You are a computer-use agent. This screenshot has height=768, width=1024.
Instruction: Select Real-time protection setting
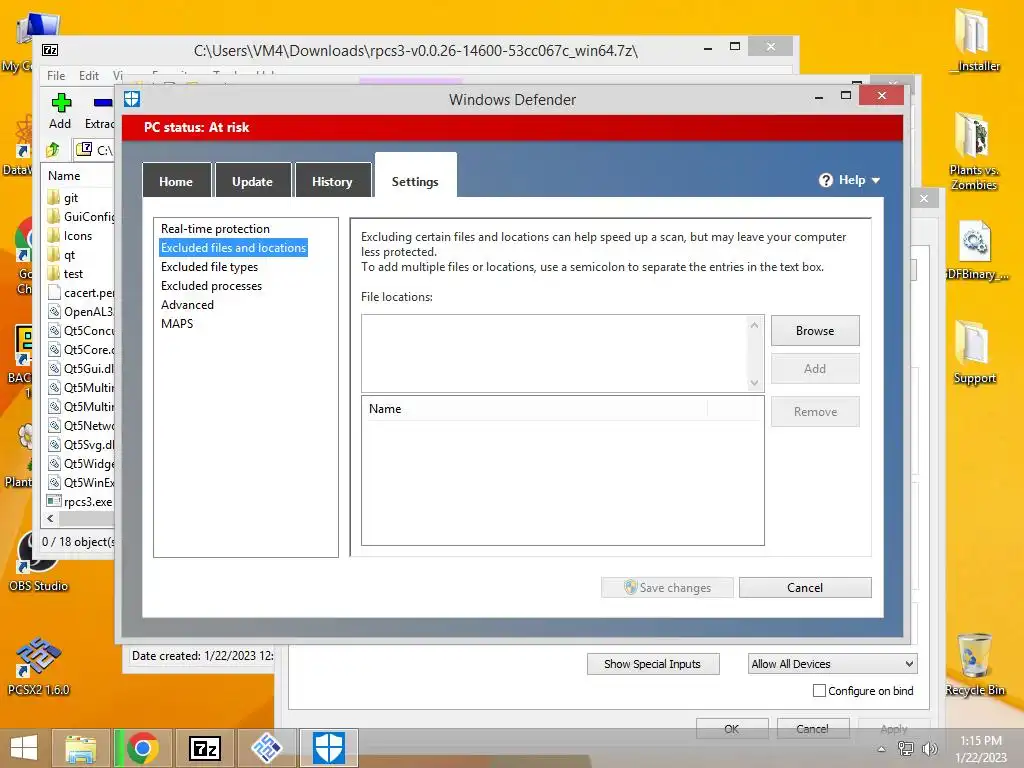[x=216, y=229]
